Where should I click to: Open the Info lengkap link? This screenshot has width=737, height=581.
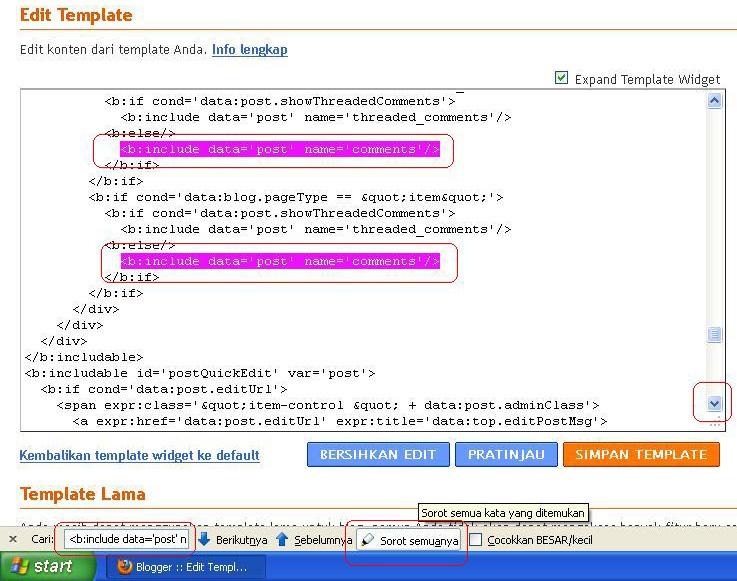pos(250,49)
